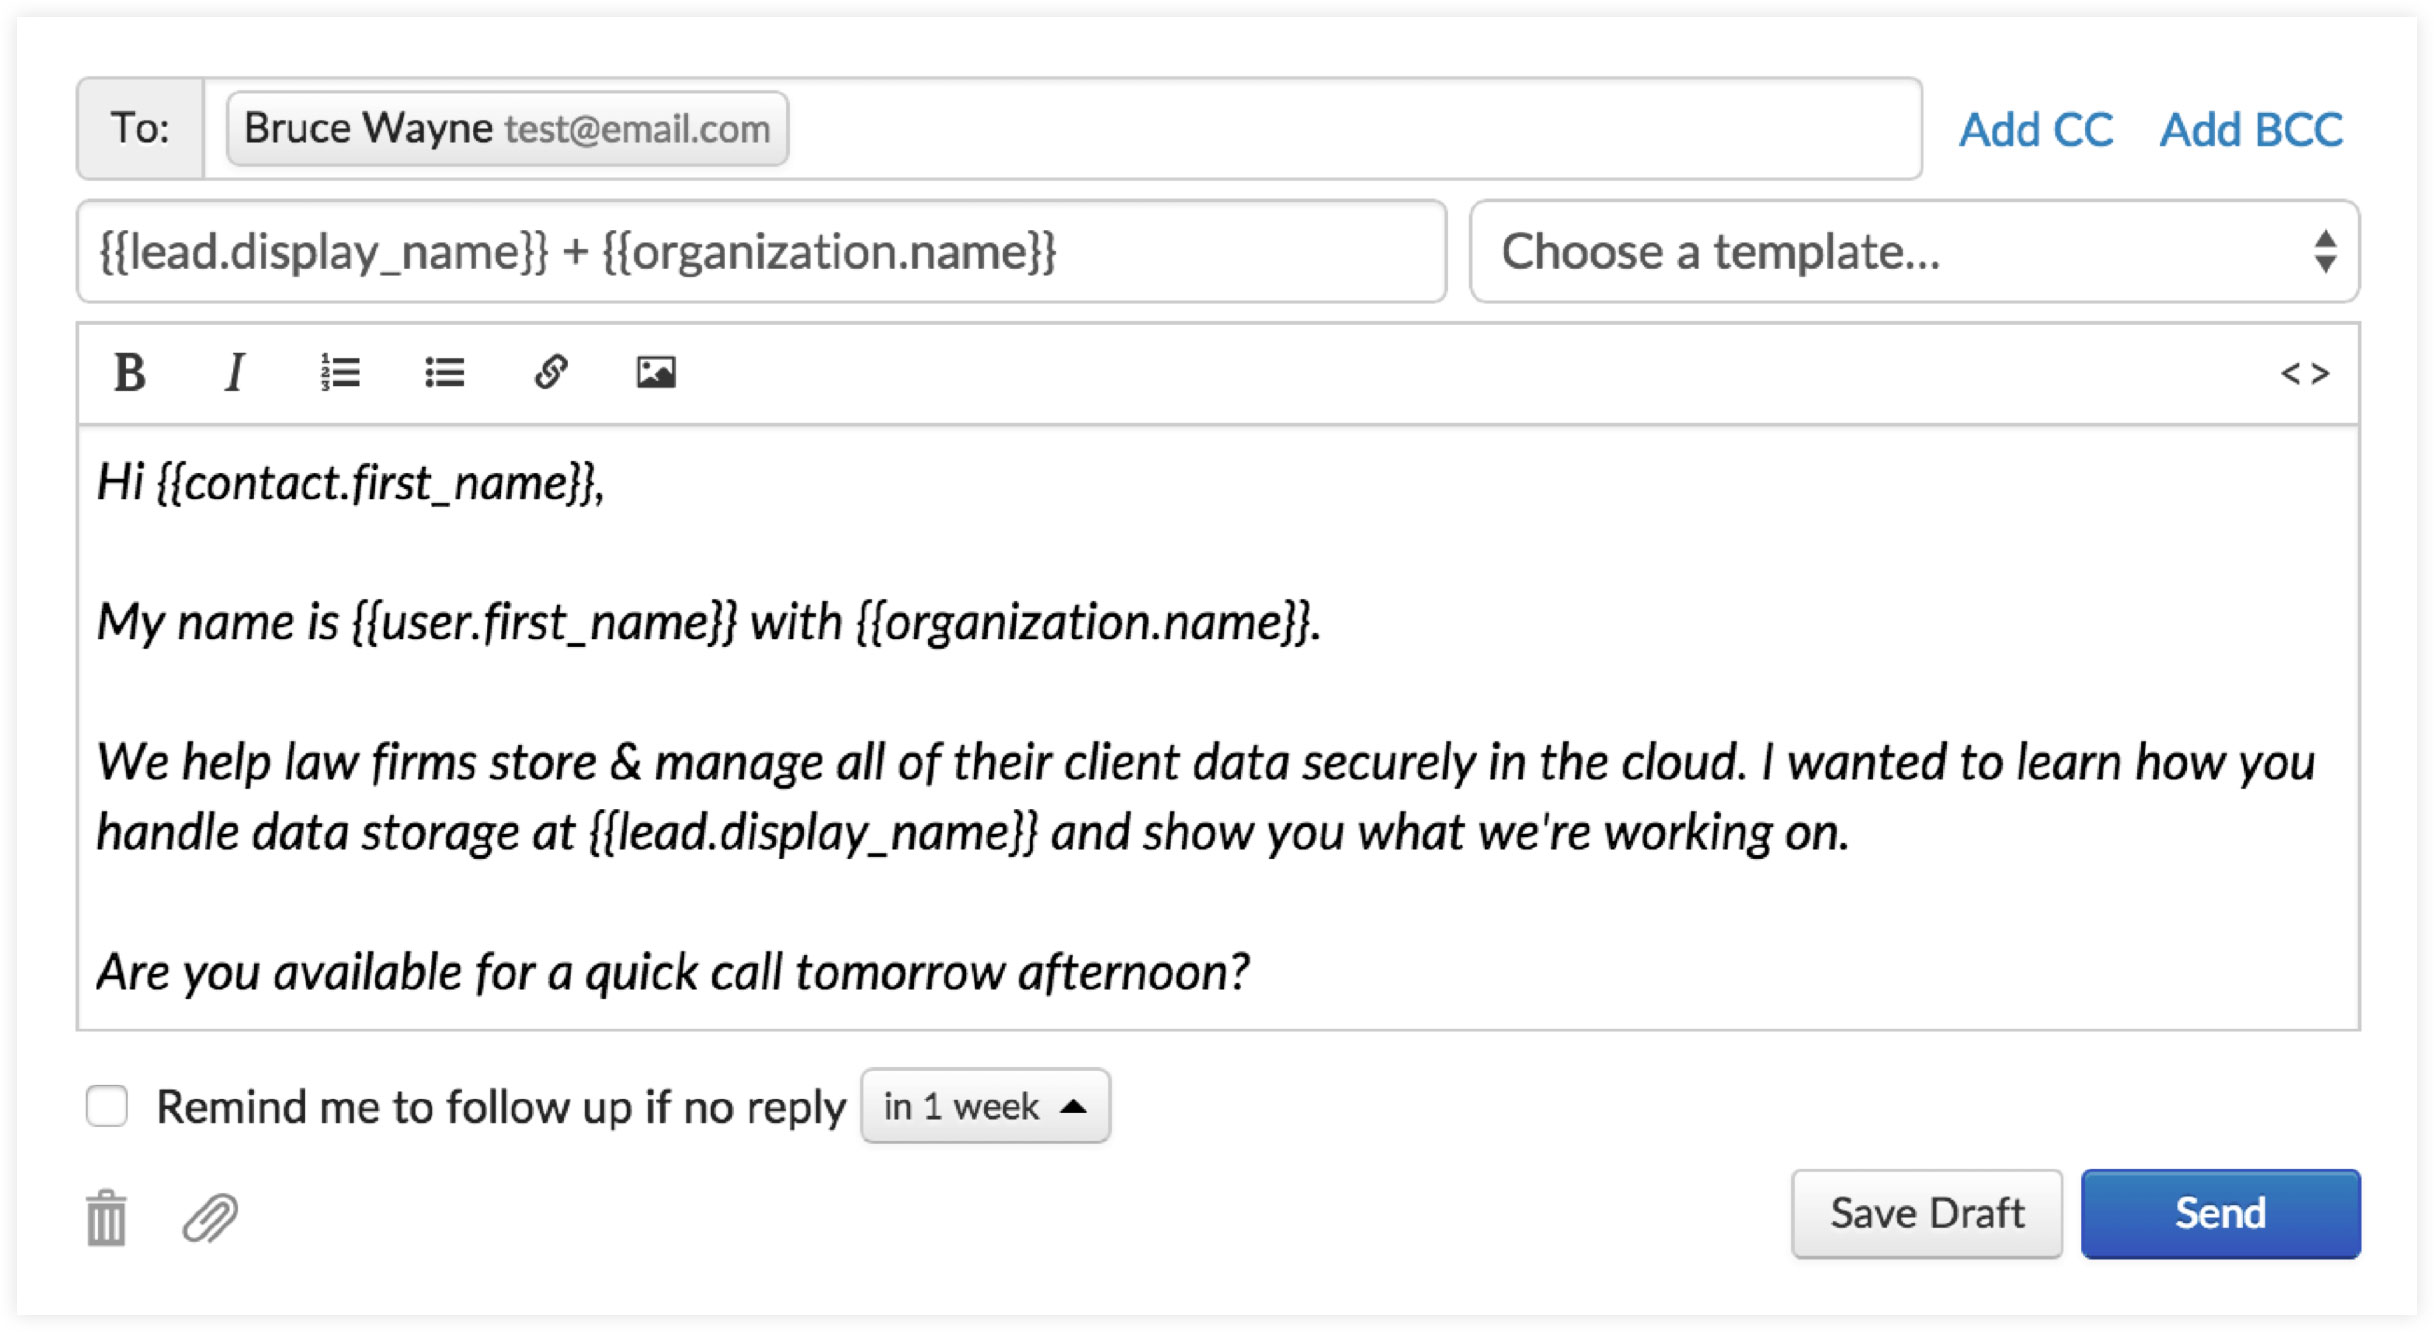Toggle italic formatting in the editor toolbar
This screenshot has width=2434, height=1332.
point(235,373)
